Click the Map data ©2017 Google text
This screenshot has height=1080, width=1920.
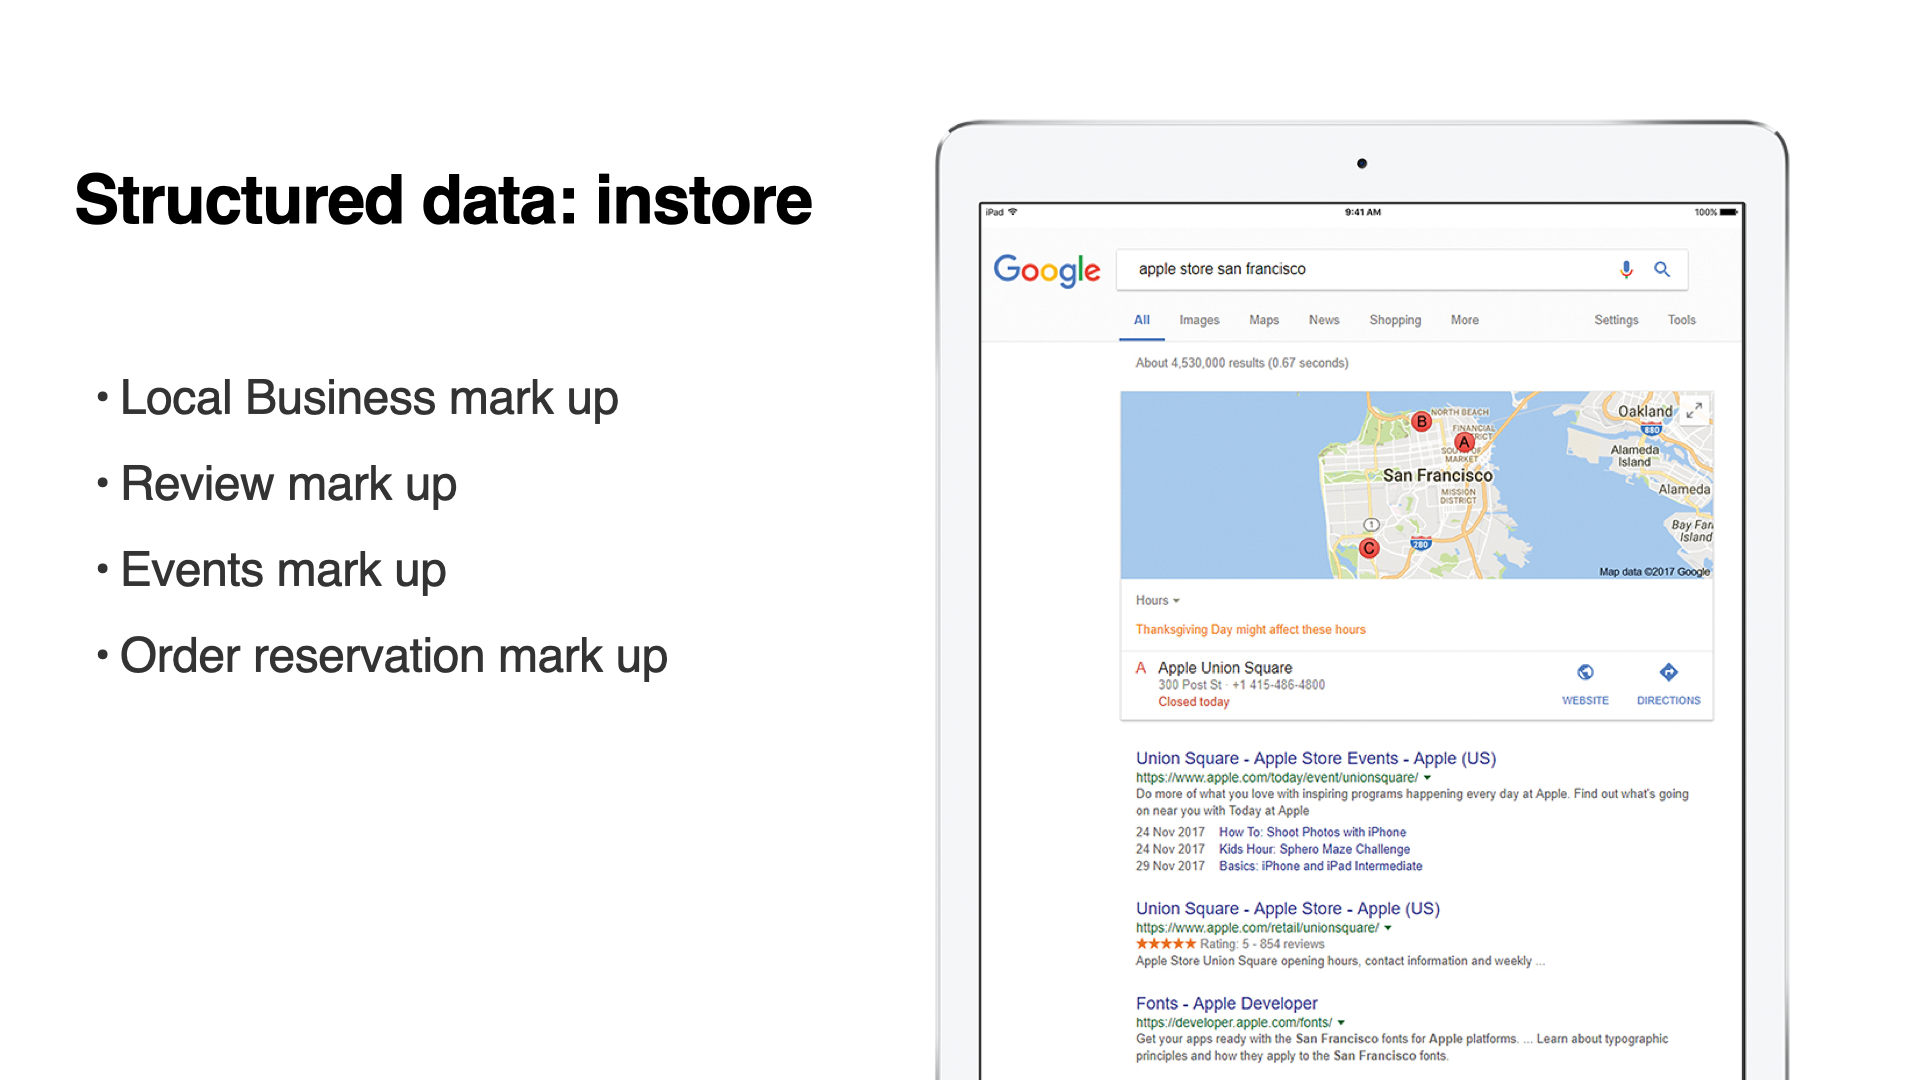1654,572
